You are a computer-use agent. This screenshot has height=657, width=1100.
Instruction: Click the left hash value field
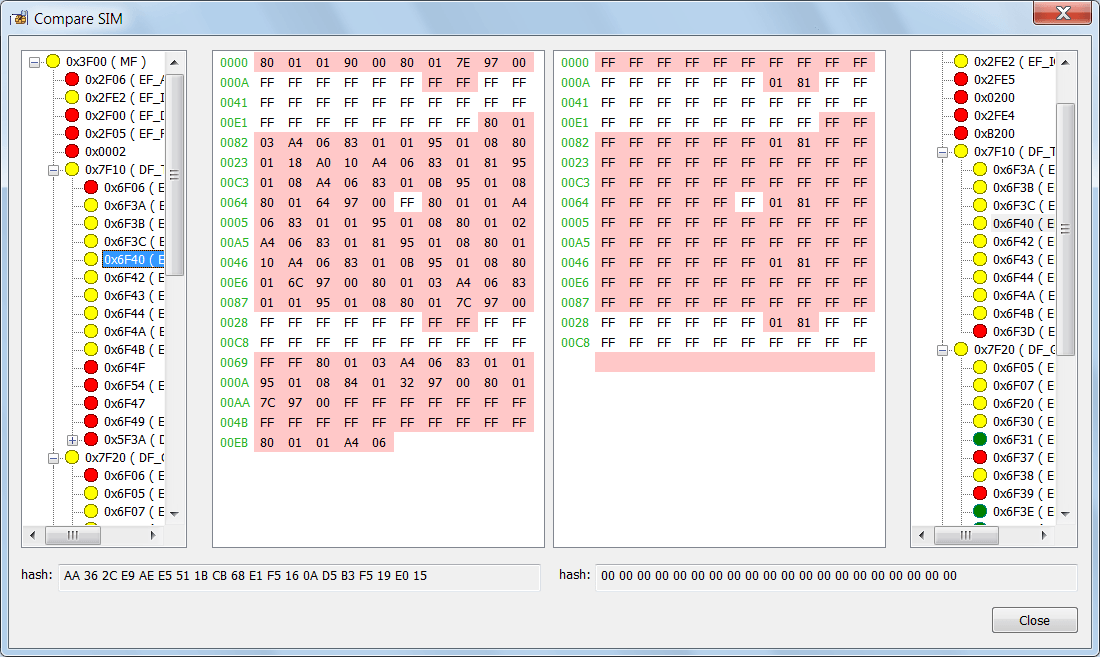[x=299, y=576]
